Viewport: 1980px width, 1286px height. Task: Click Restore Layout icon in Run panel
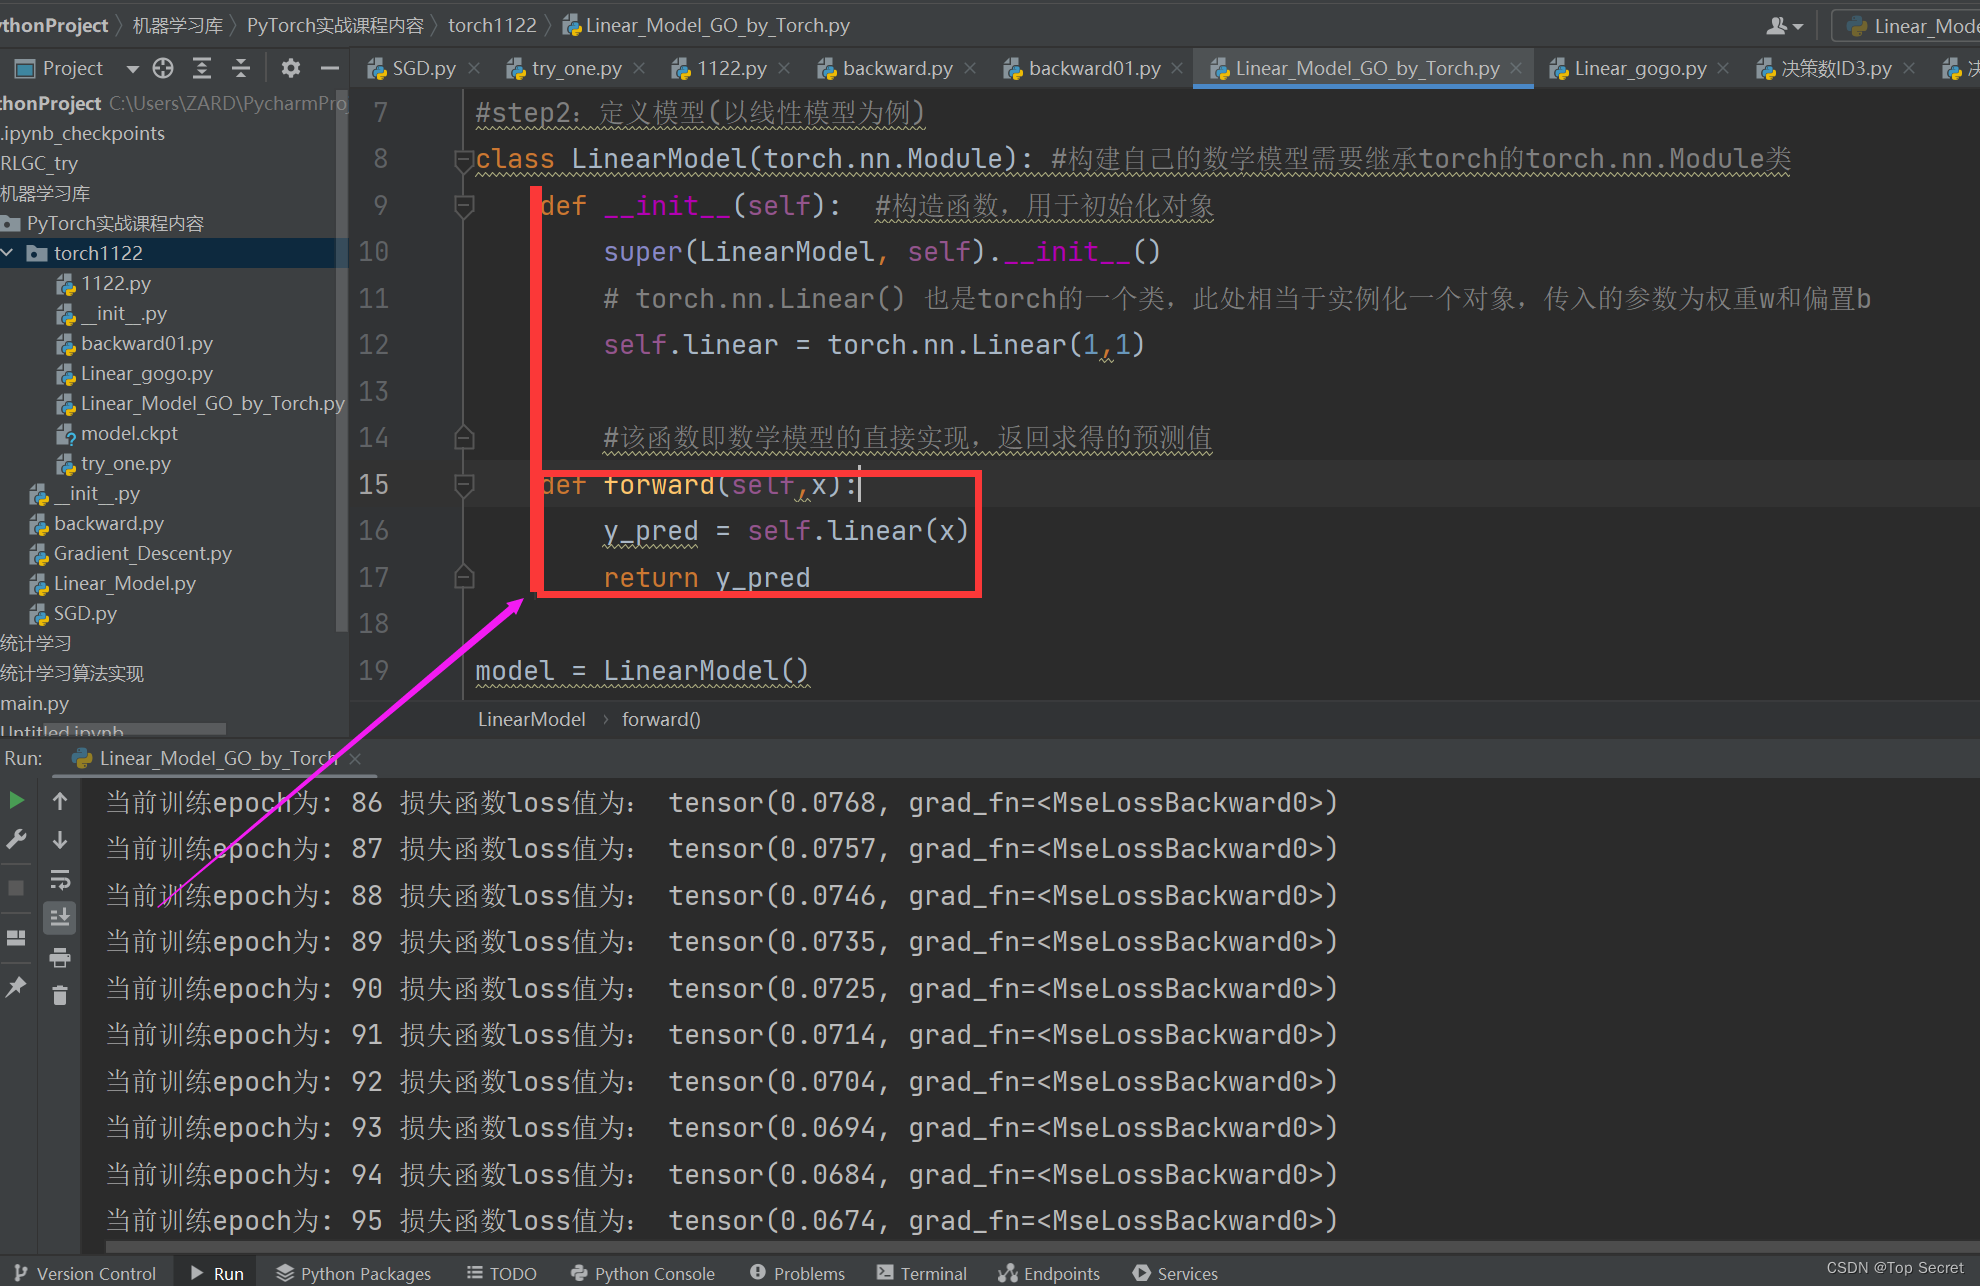point(16,938)
